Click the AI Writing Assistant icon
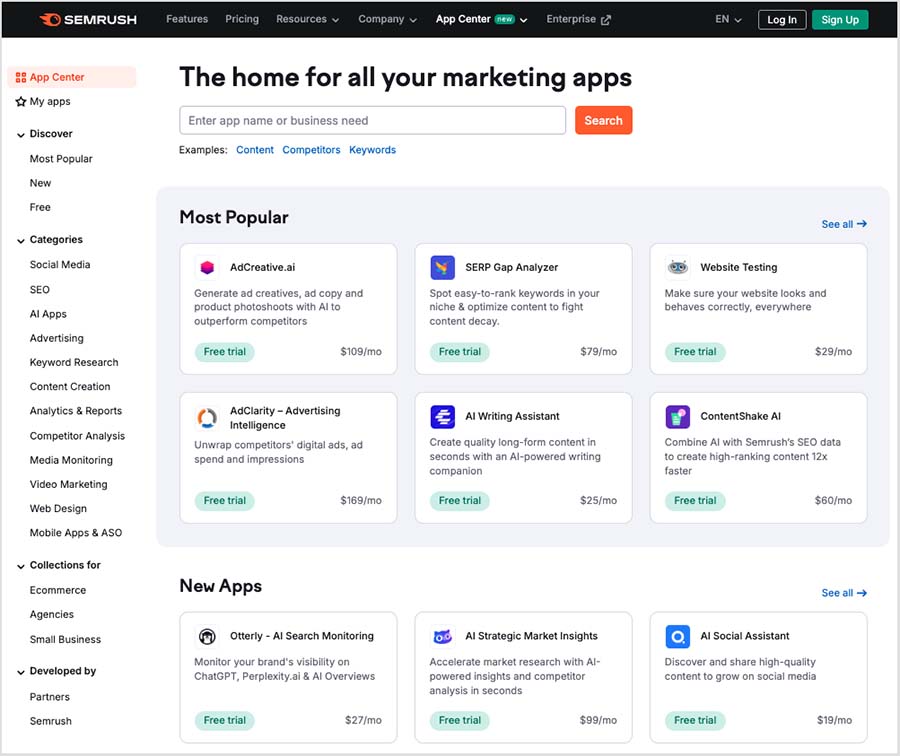 (443, 417)
